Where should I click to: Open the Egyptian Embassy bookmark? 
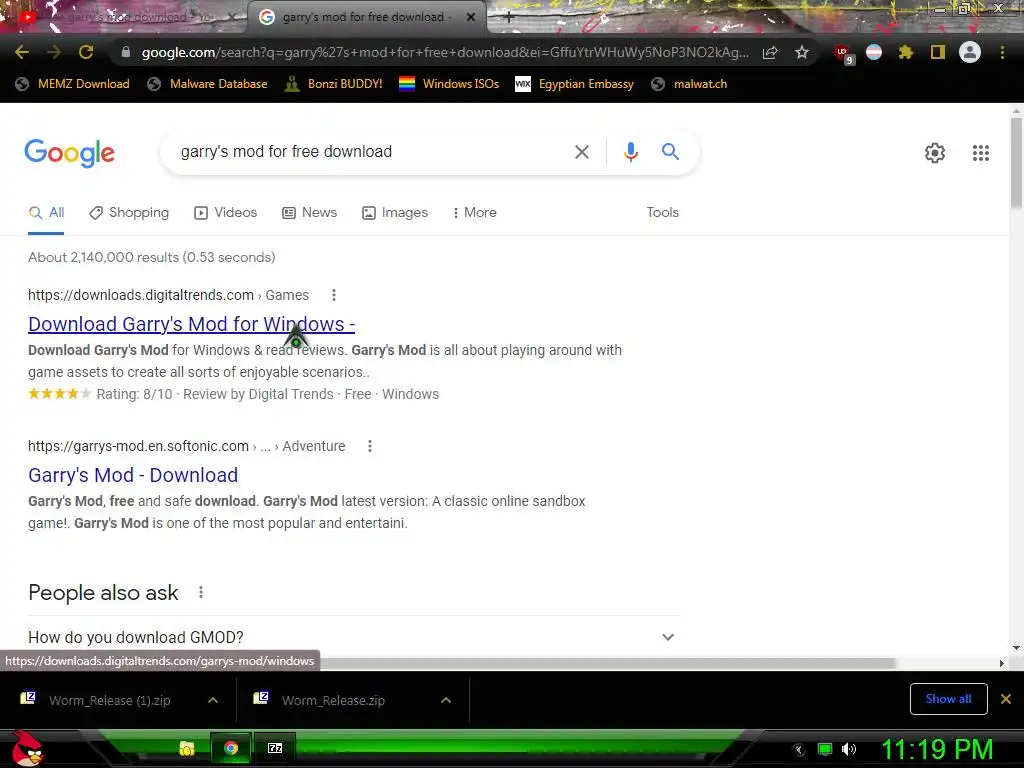click(x=575, y=84)
